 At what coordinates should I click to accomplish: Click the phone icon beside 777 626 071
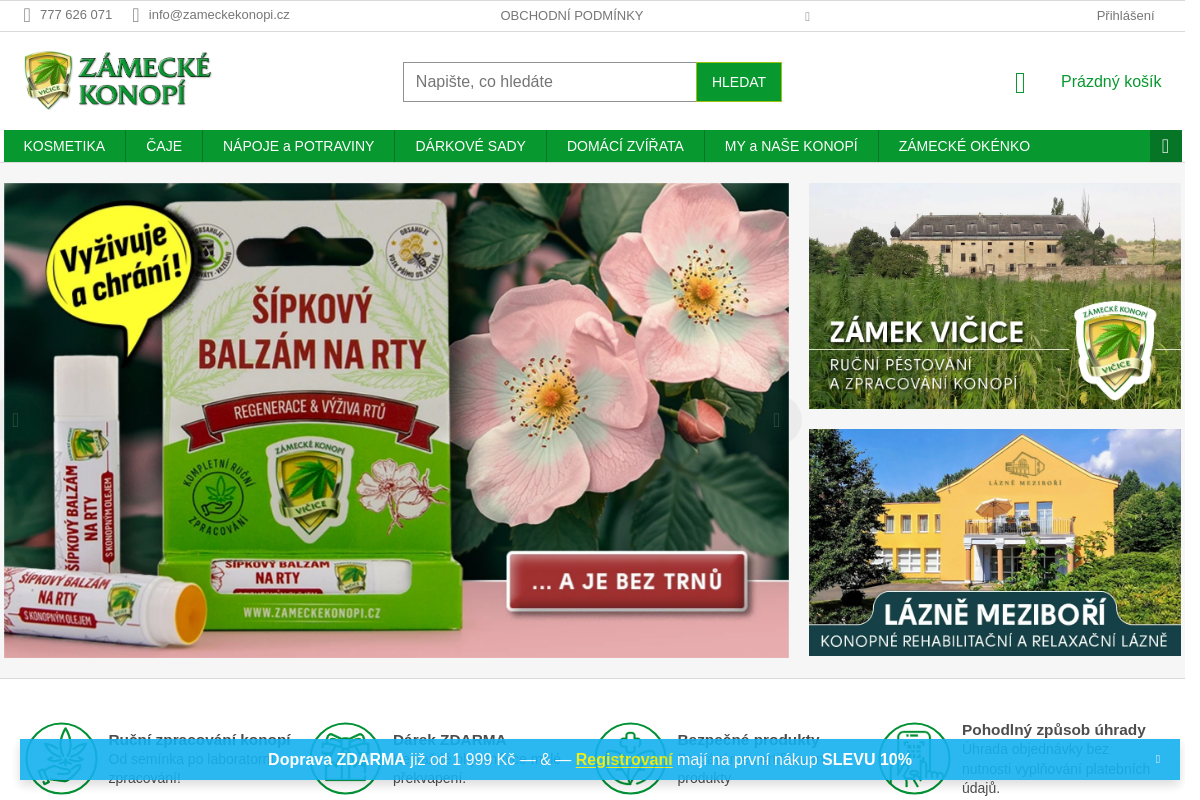click(27, 15)
